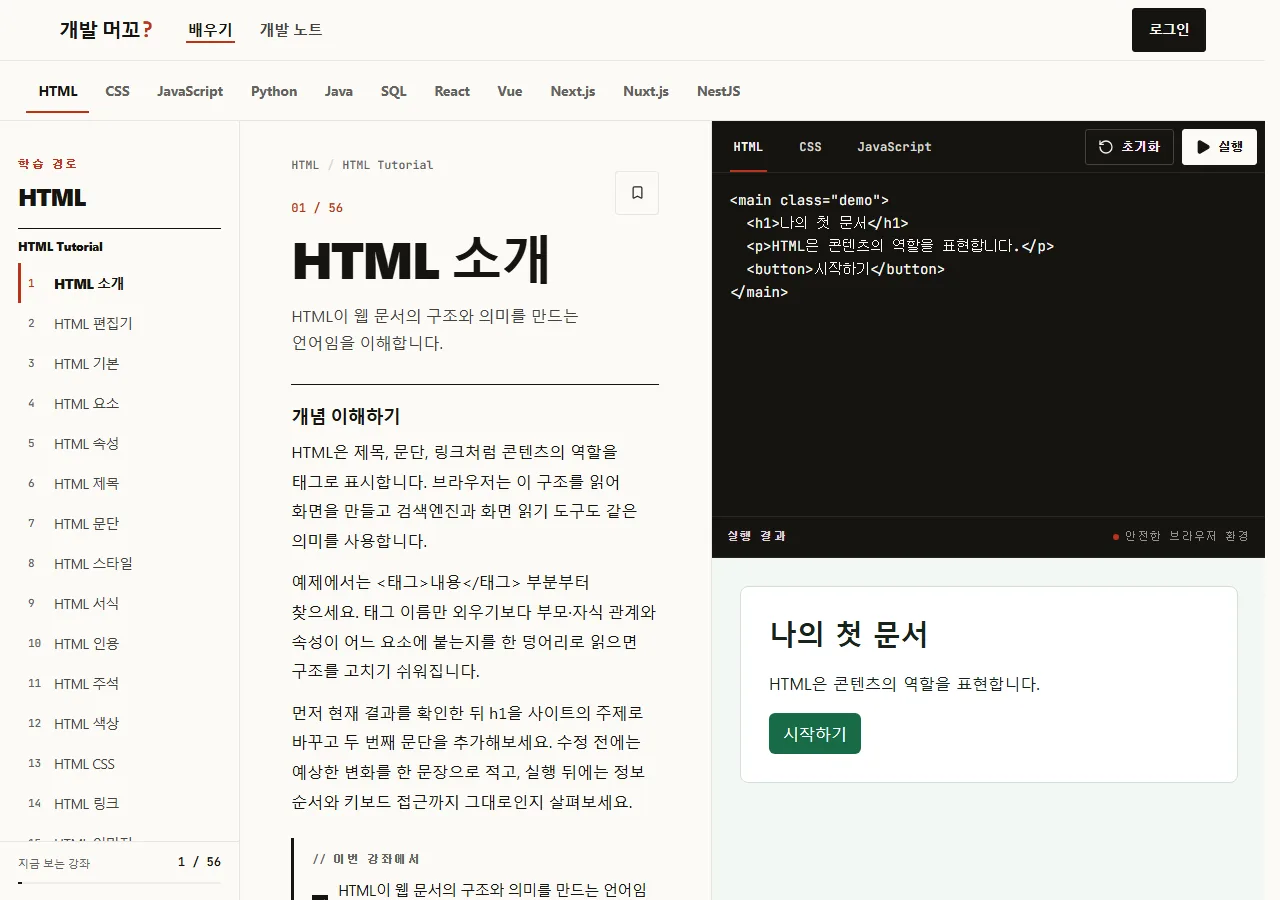The image size is (1280, 900).
Task: Open lesson 5 HTML 속성
Action: [x=119, y=443]
